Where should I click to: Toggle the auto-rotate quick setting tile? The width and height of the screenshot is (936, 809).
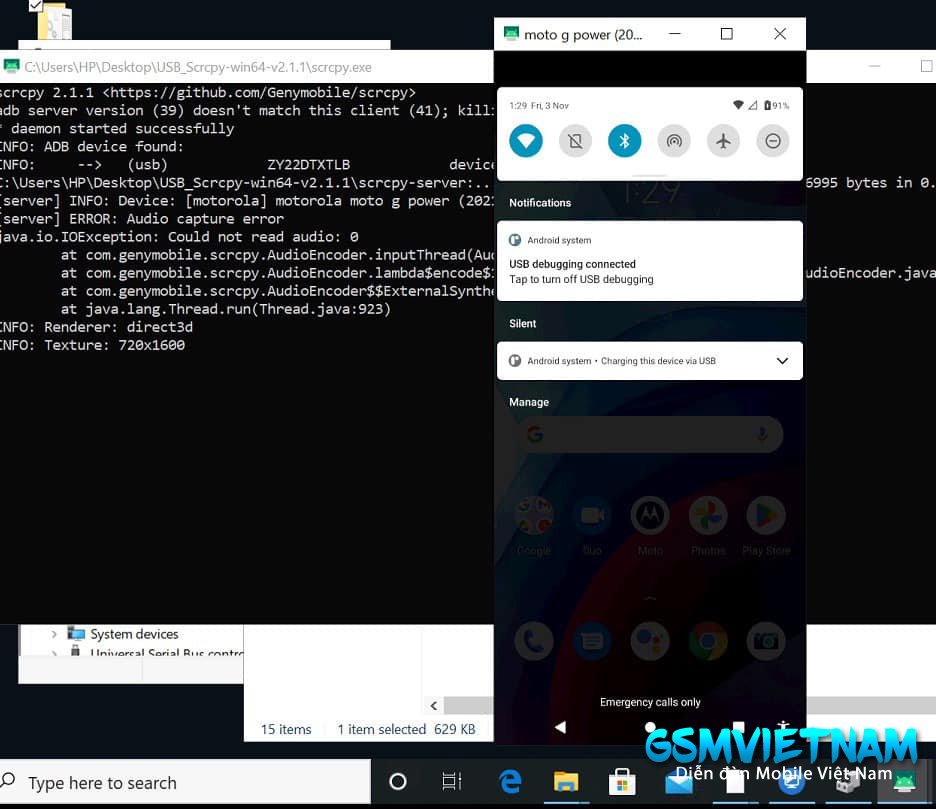(x=575, y=141)
